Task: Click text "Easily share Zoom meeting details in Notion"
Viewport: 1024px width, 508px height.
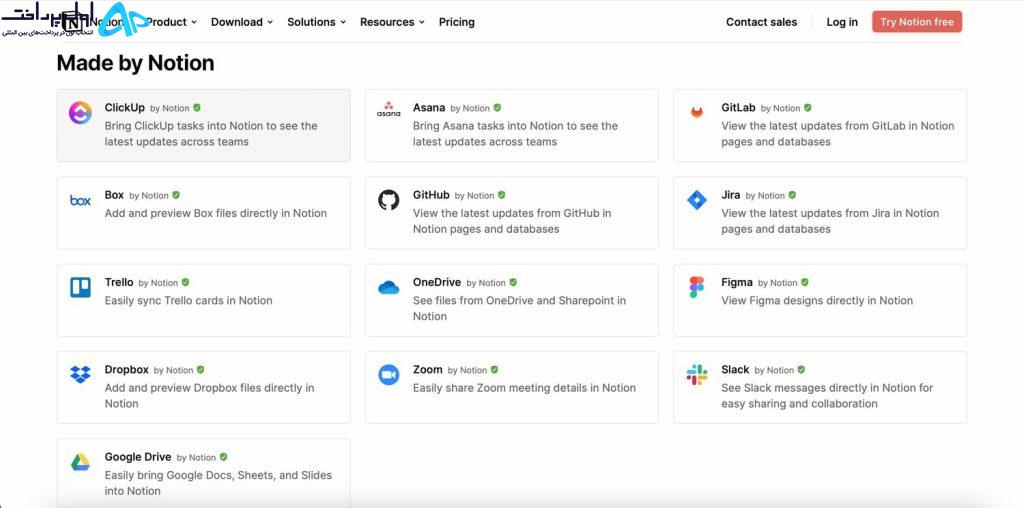Action: point(524,388)
